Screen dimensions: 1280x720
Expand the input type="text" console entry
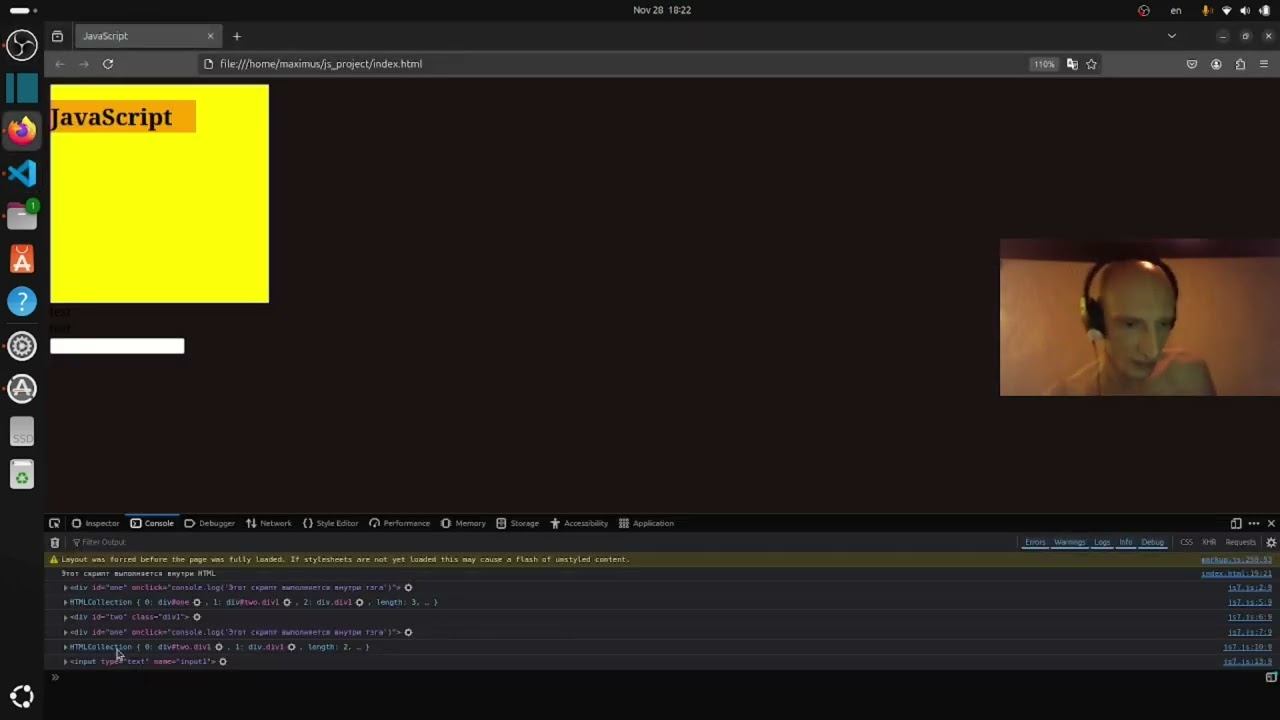66,662
